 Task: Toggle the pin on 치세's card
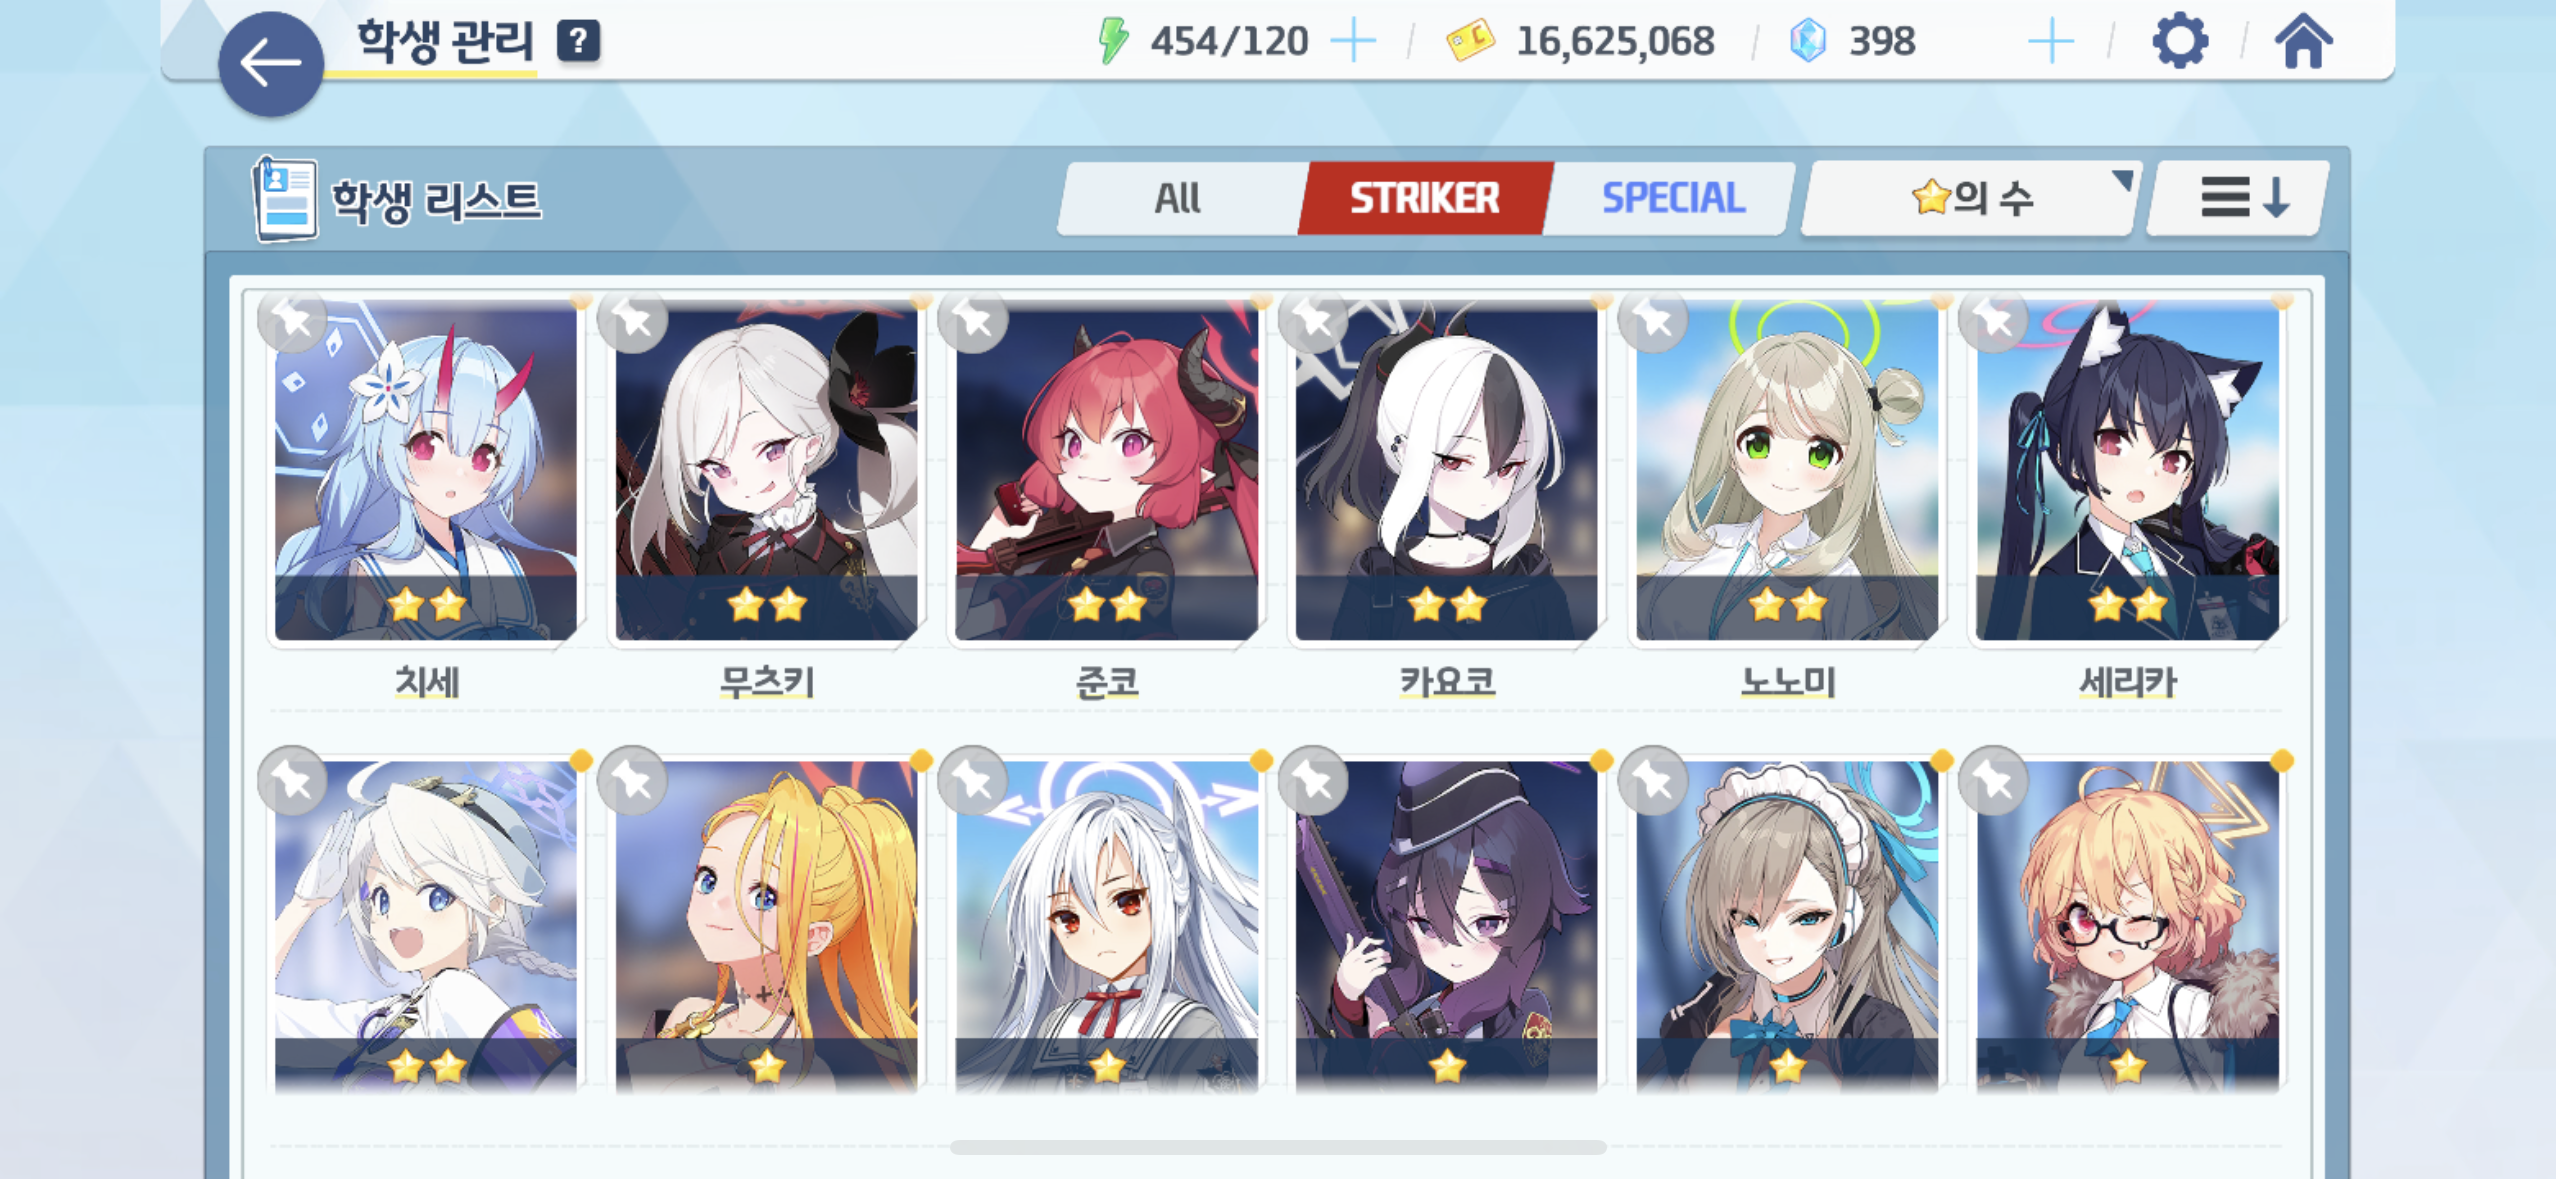(293, 320)
